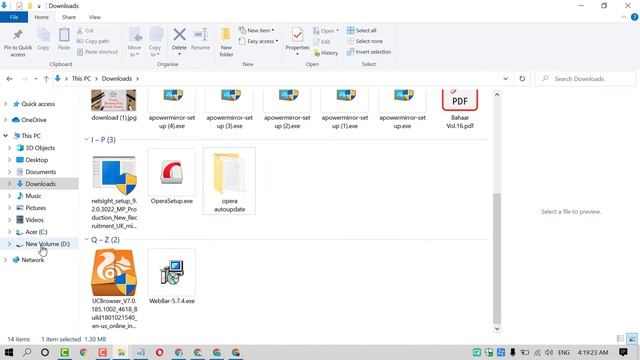Click Downloads in the address bar
The image size is (640, 360).
coord(117,78)
